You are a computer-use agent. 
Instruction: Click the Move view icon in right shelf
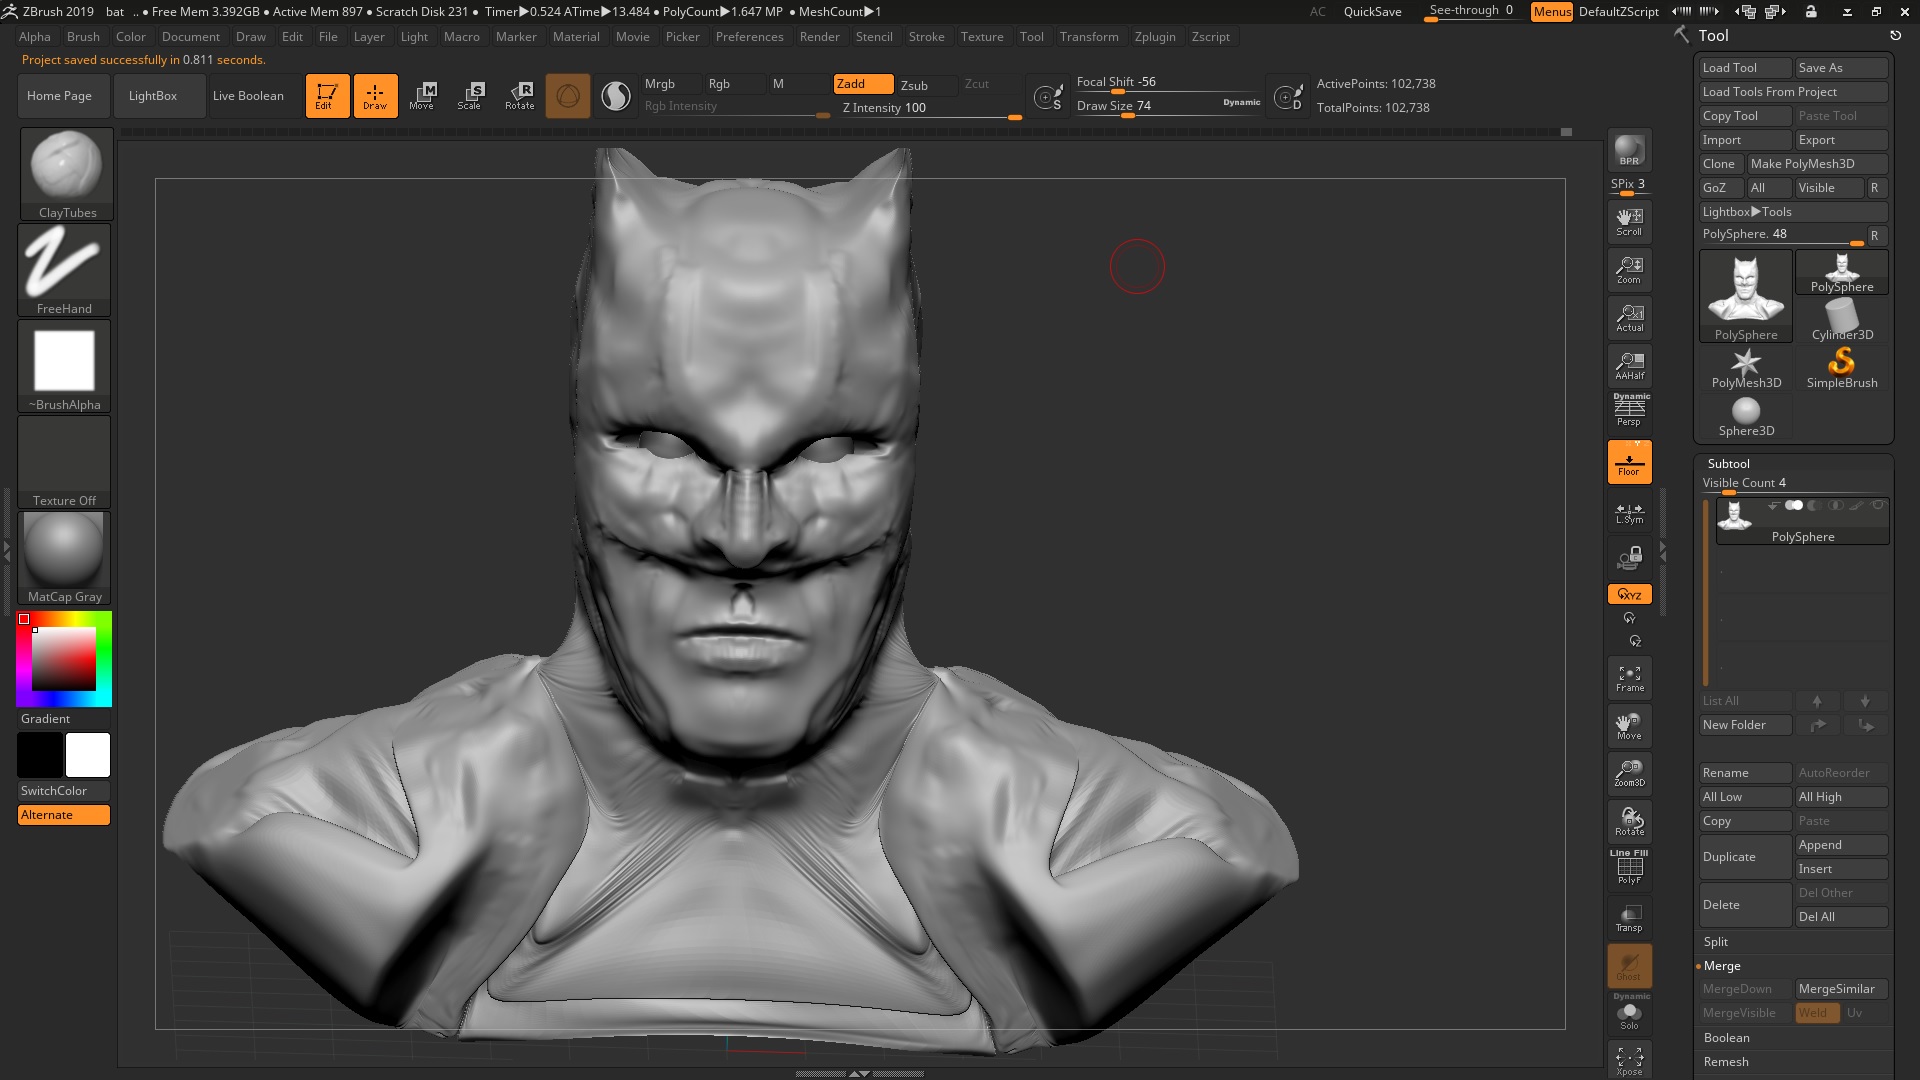1629,726
